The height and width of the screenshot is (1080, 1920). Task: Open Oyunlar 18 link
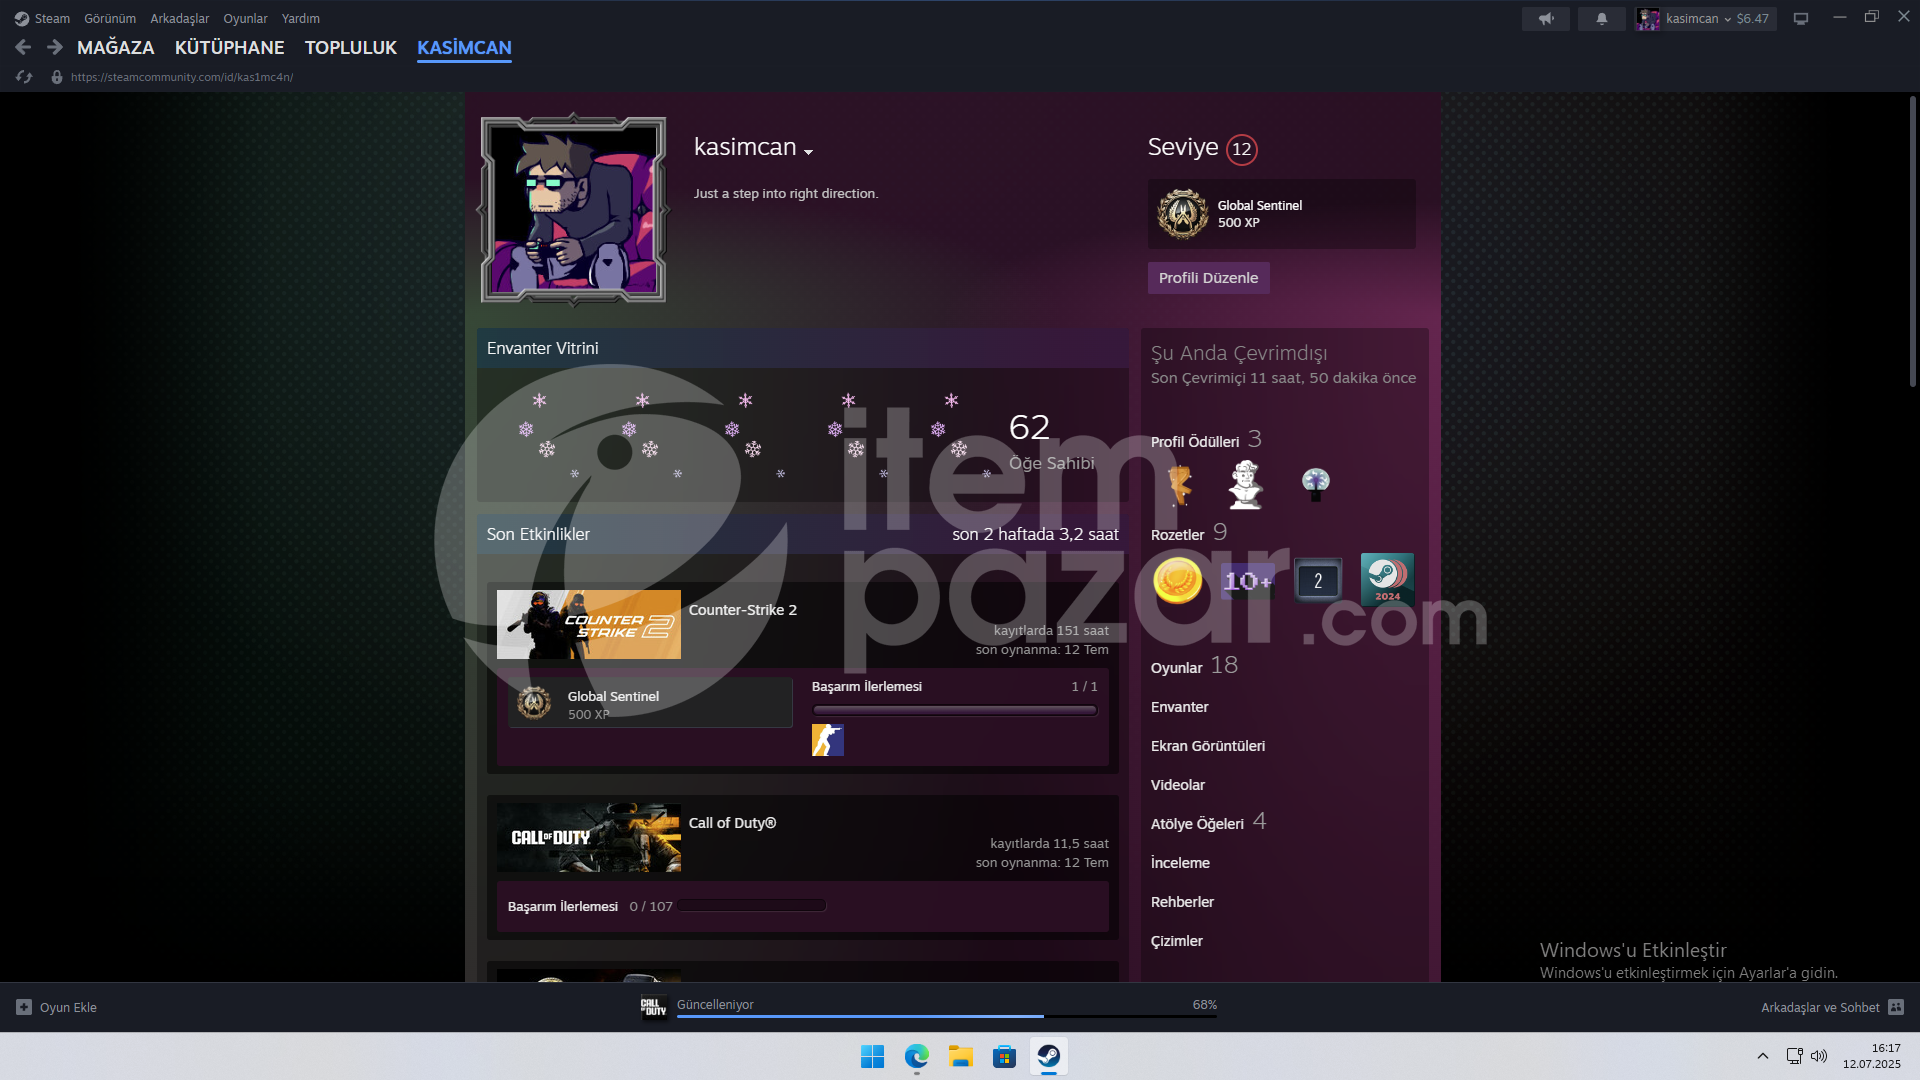(x=1194, y=666)
